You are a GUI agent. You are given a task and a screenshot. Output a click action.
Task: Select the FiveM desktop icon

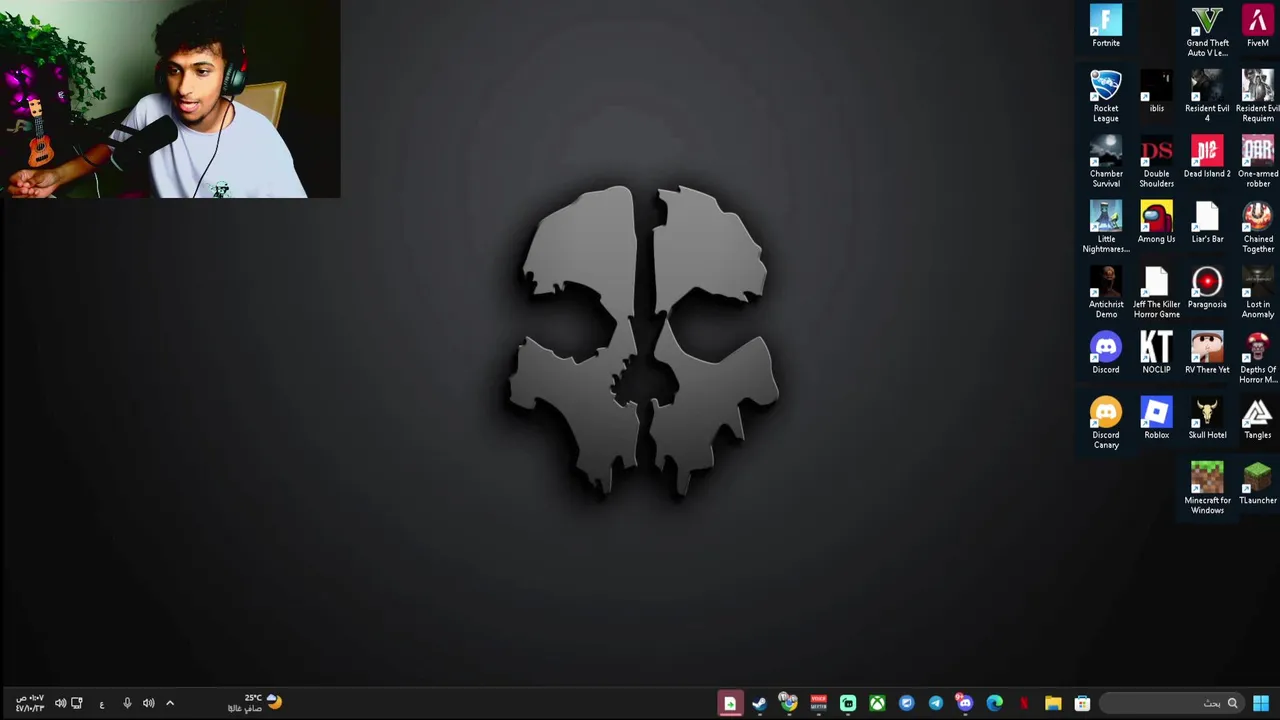(x=1258, y=27)
